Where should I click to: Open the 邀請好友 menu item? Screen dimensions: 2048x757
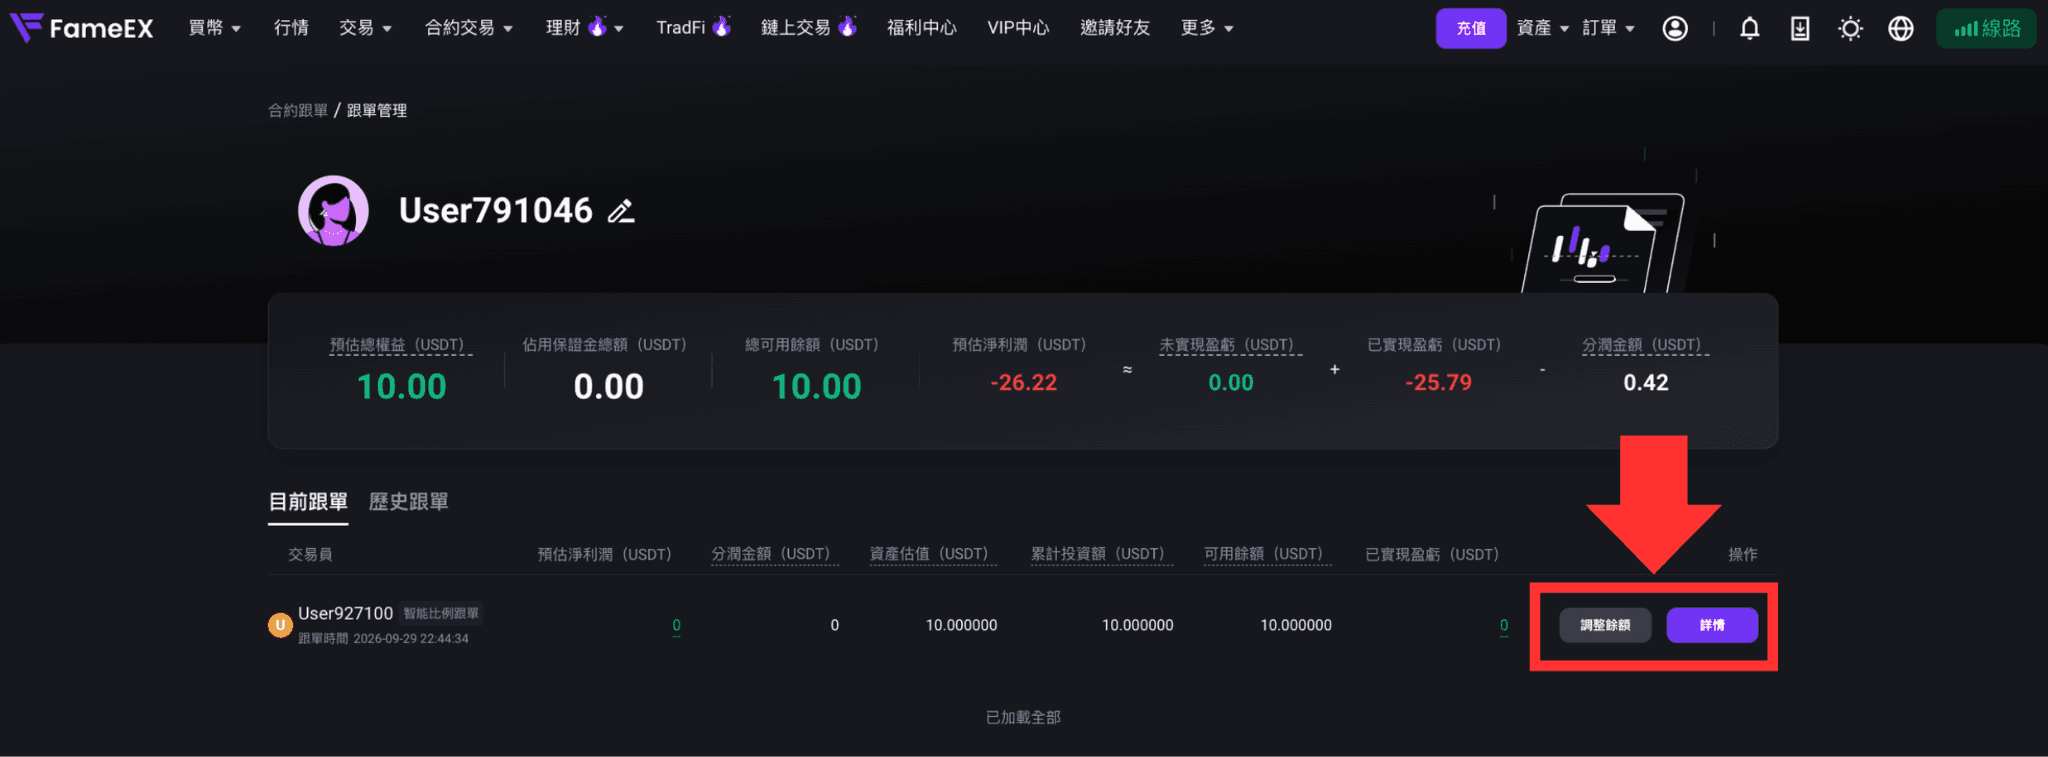coord(1115,28)
